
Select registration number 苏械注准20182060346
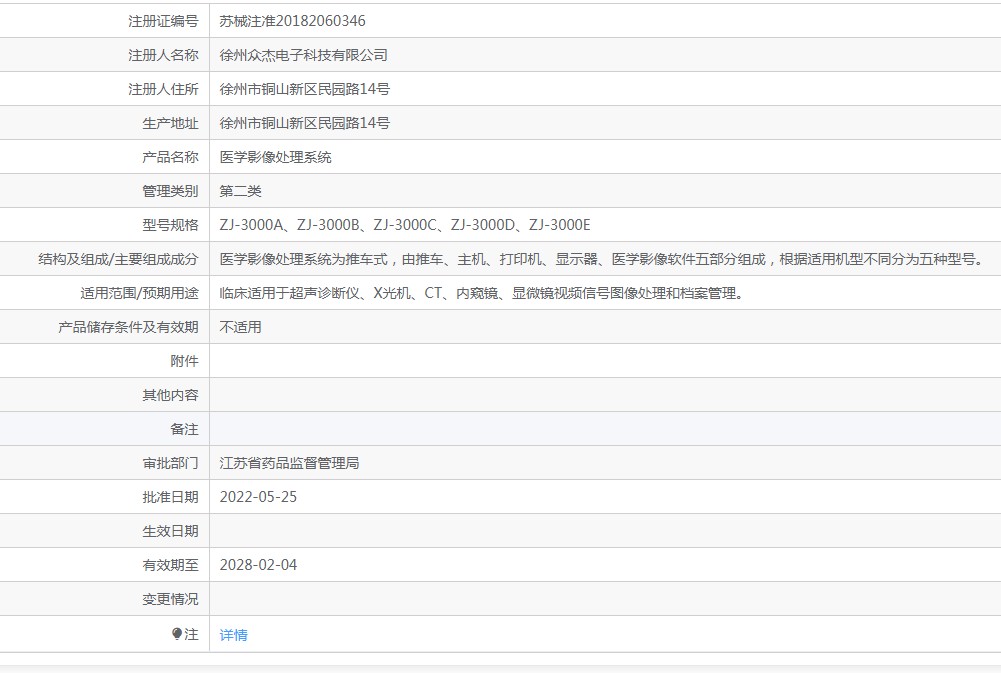point(292,21)
